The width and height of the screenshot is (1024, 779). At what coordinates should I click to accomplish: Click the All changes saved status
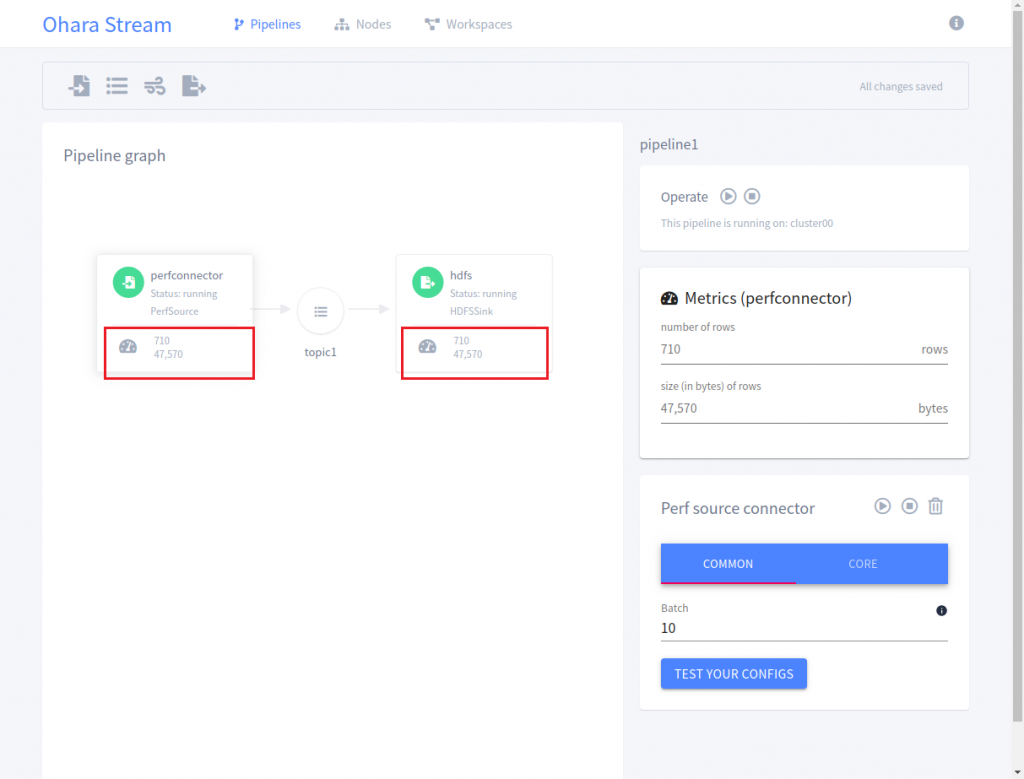point(901,86)
